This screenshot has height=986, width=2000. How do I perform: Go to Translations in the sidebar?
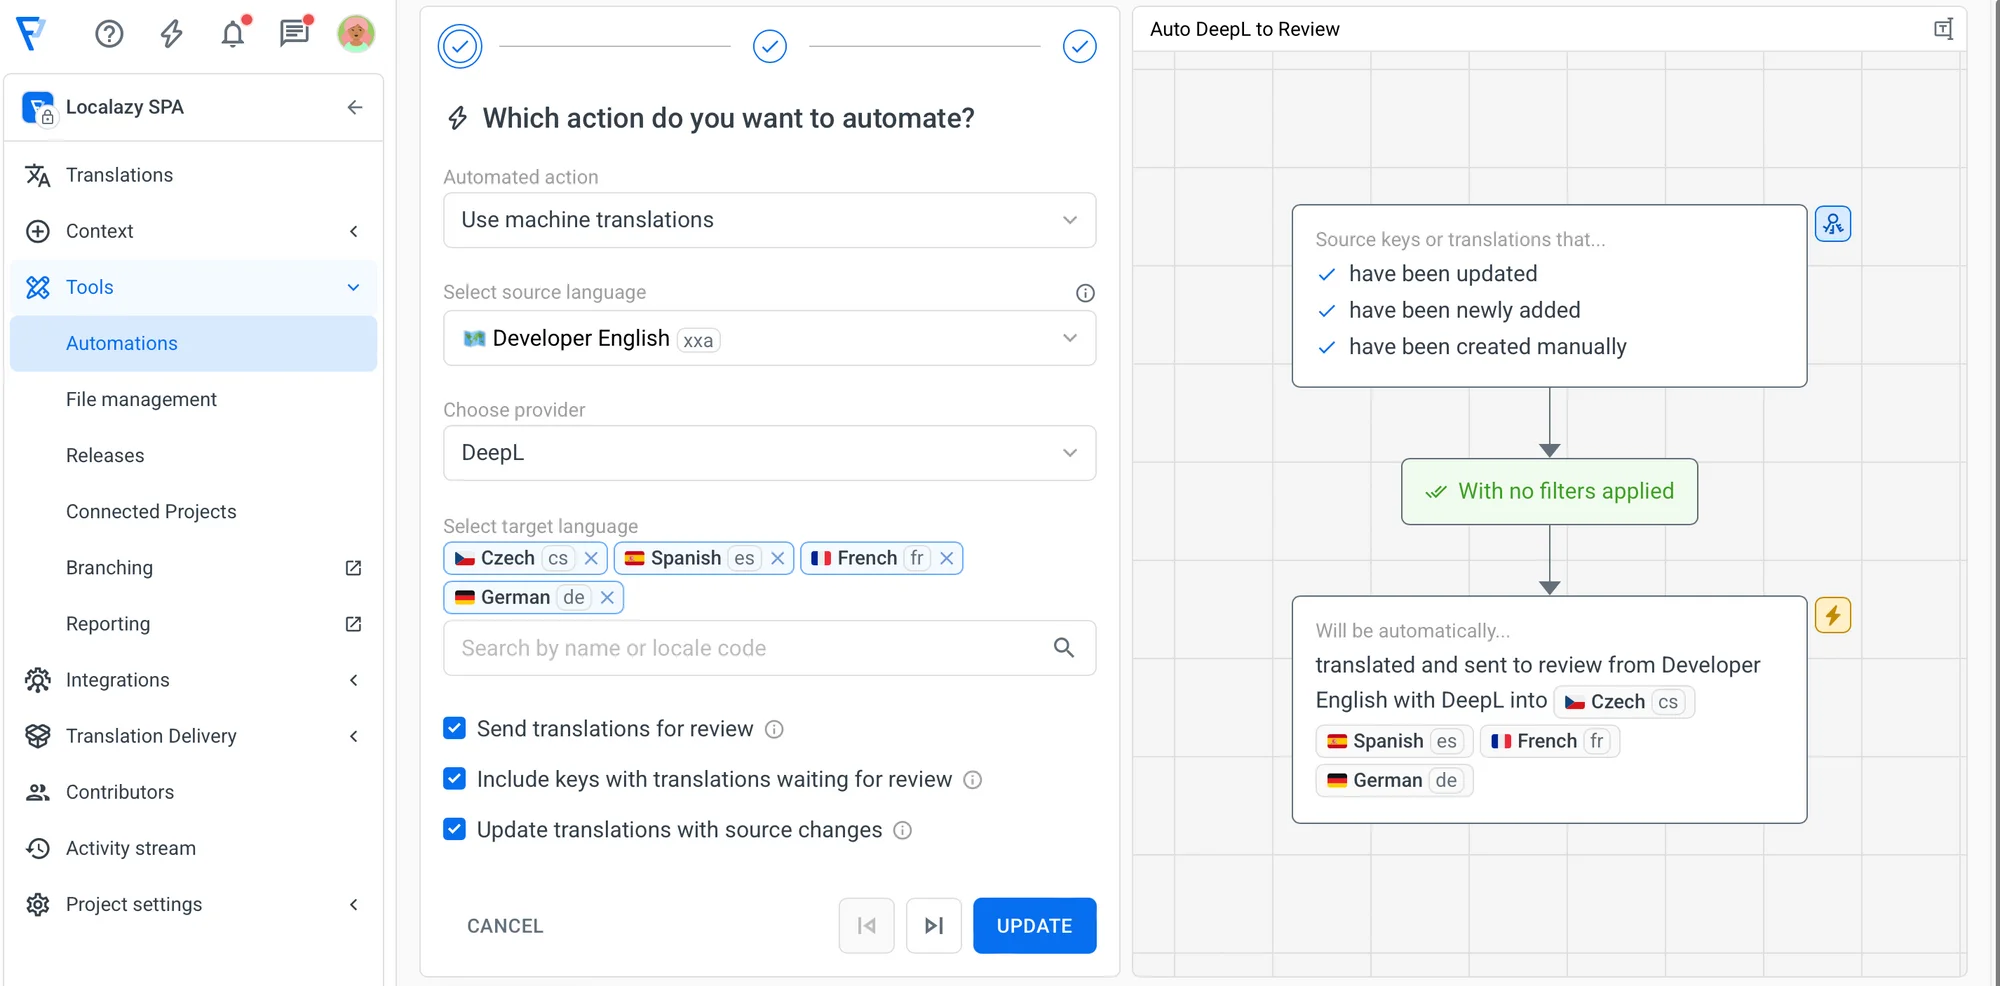tap(119, 175)
